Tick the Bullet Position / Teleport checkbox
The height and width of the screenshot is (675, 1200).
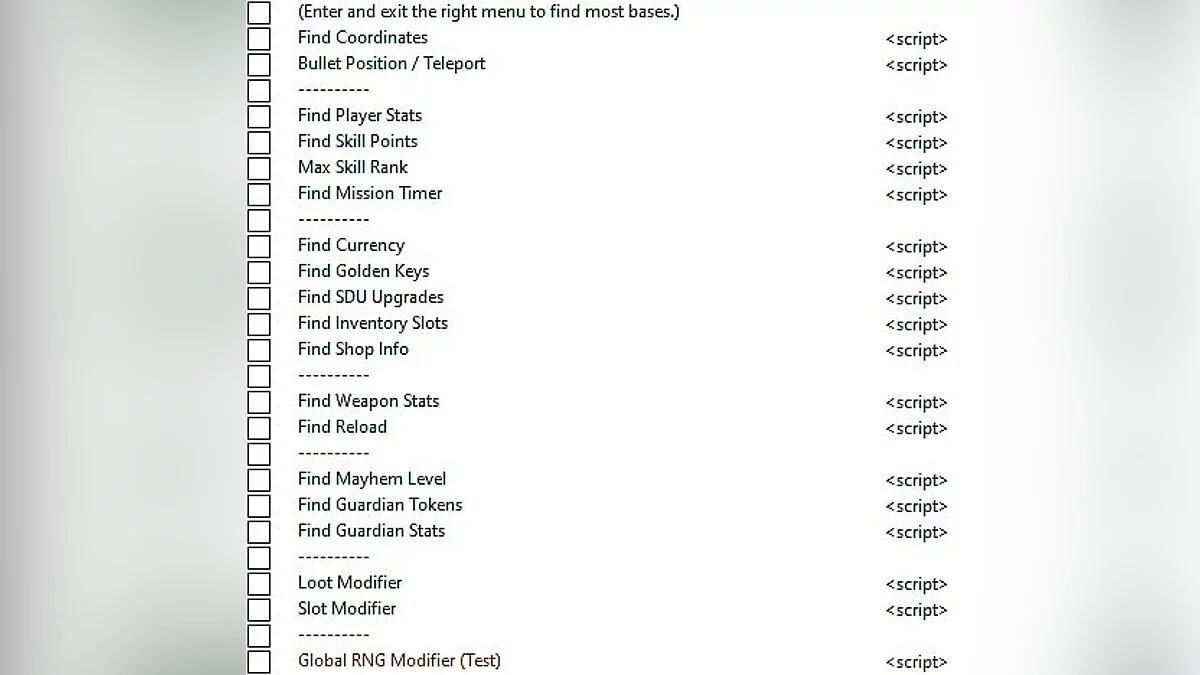click(x=259, y=65)
